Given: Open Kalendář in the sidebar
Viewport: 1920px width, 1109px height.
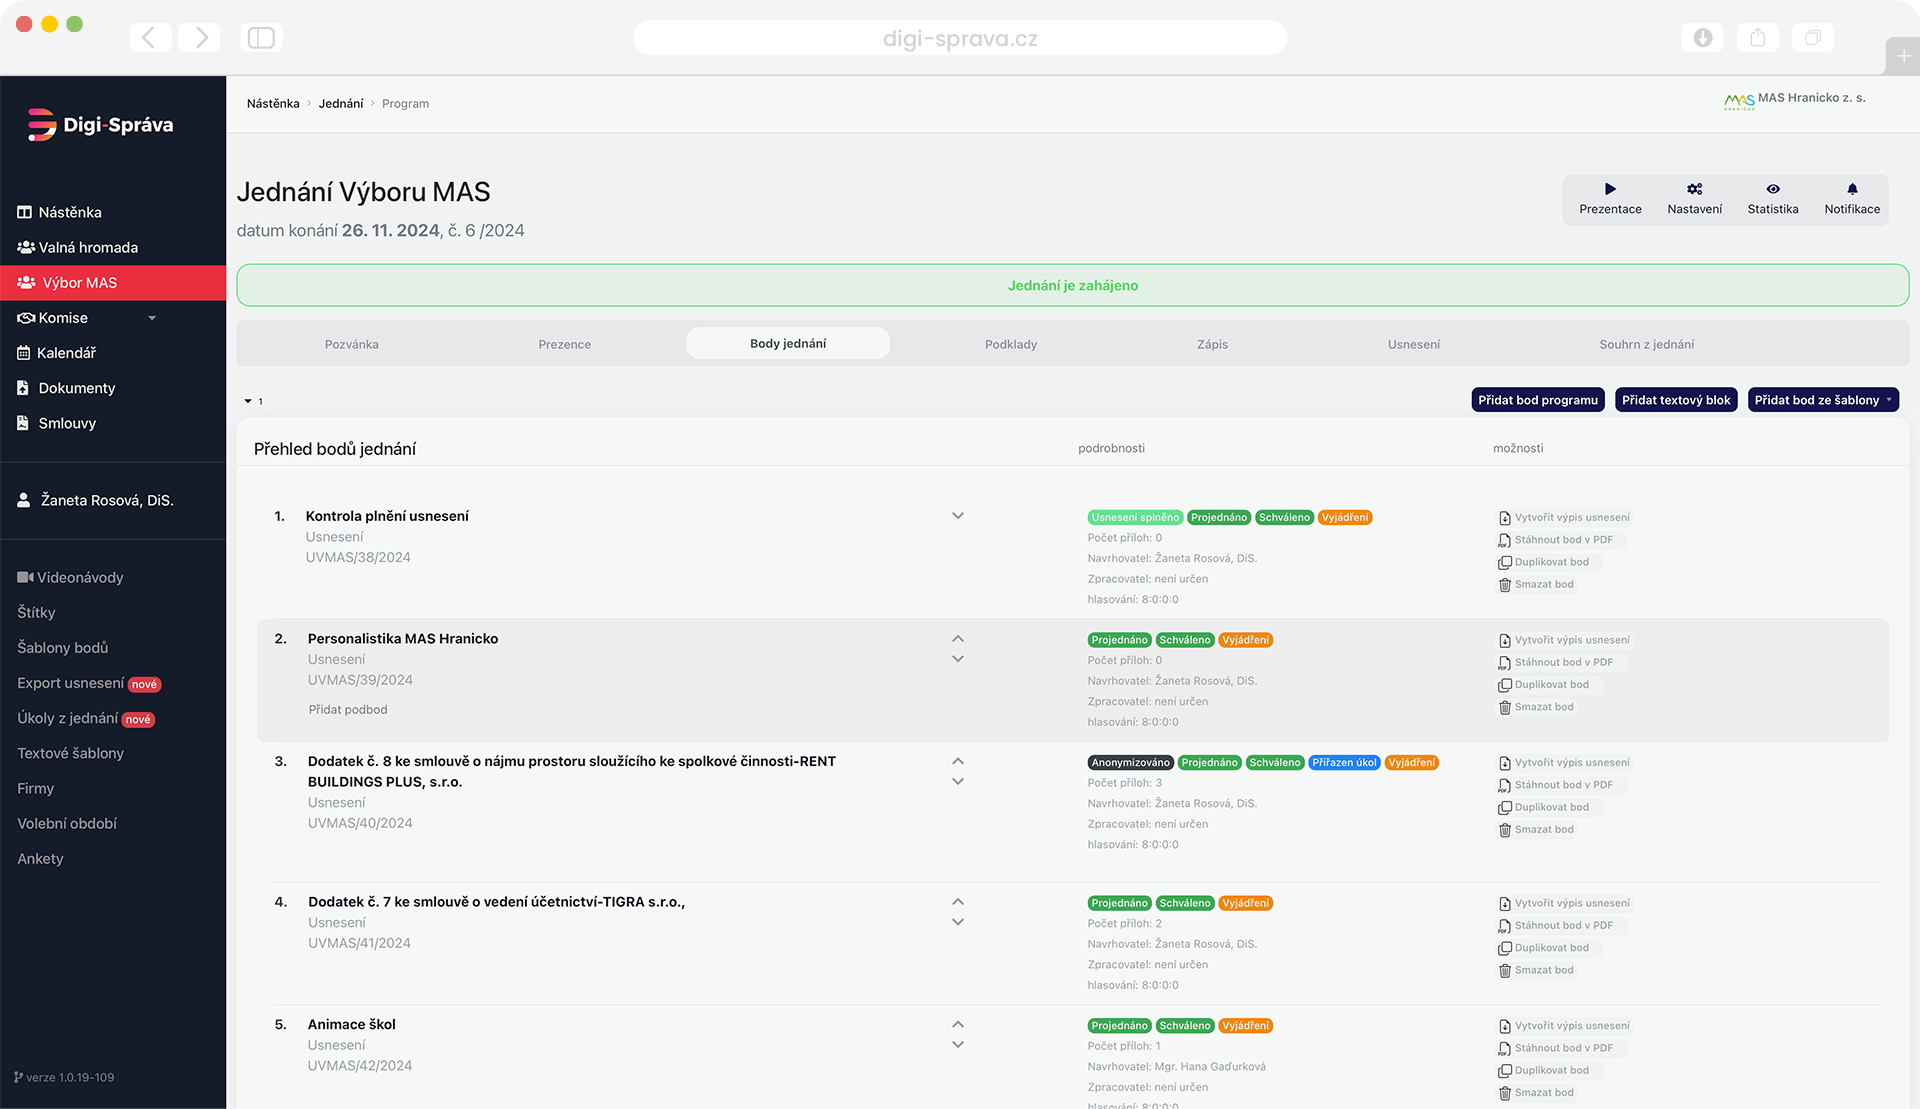Looking at the screenshot, I should click(66, 353).
